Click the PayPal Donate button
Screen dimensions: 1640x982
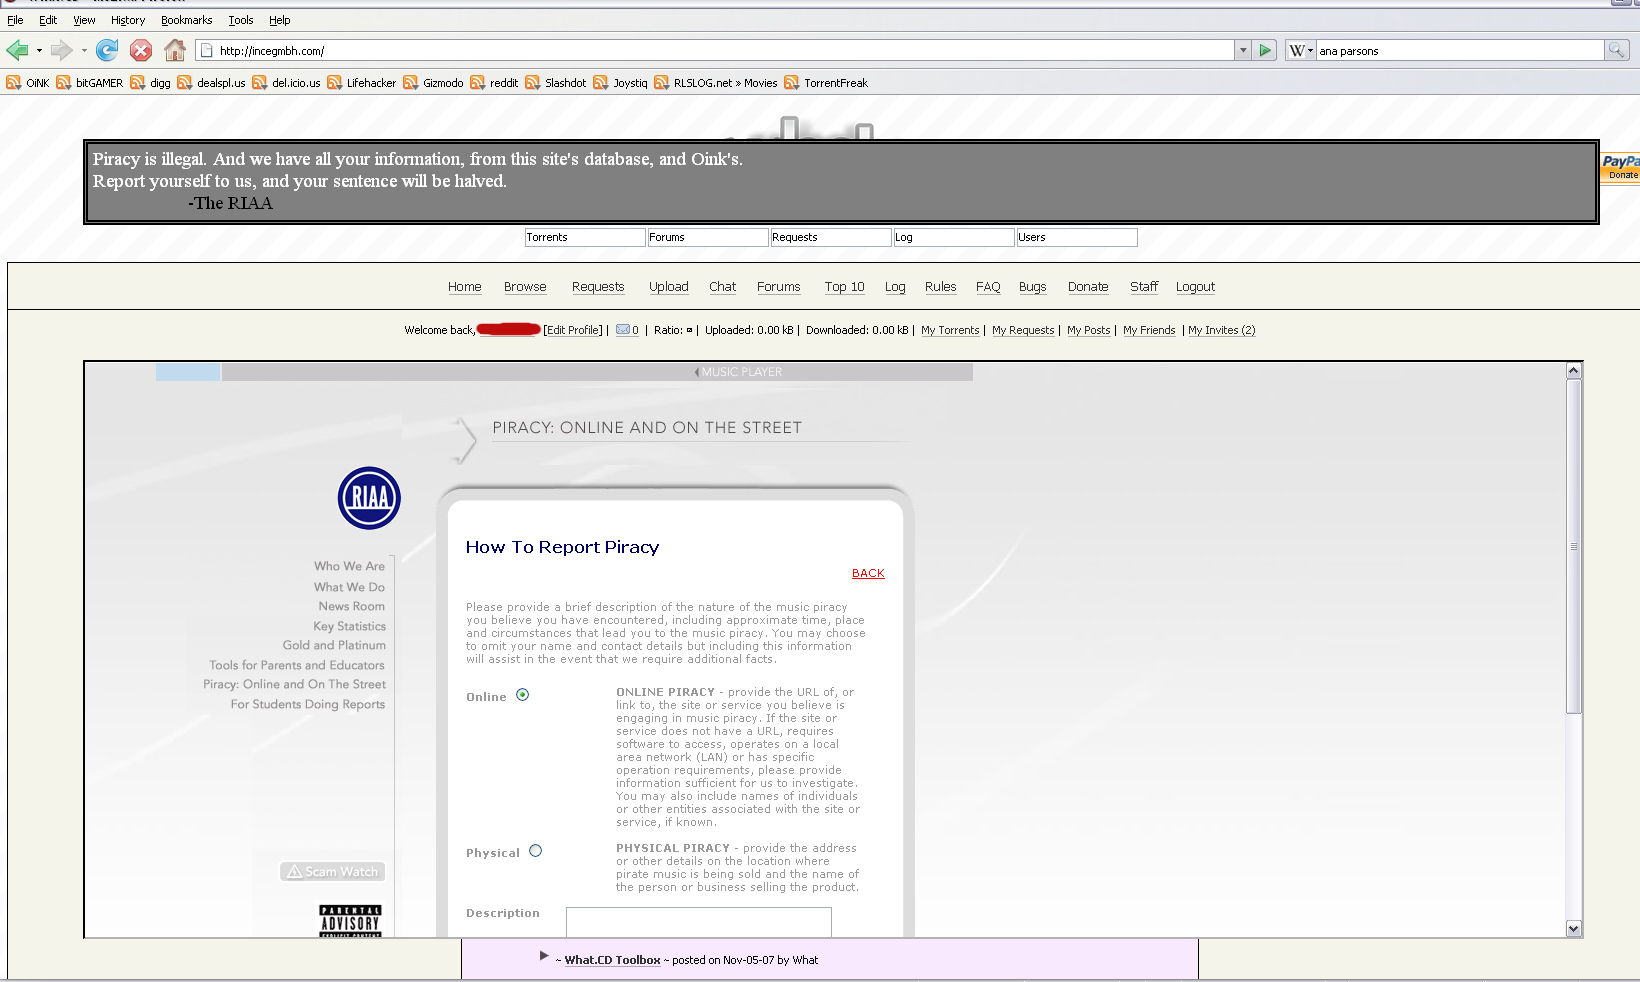pyautogui.click(x=1620, y=167)
